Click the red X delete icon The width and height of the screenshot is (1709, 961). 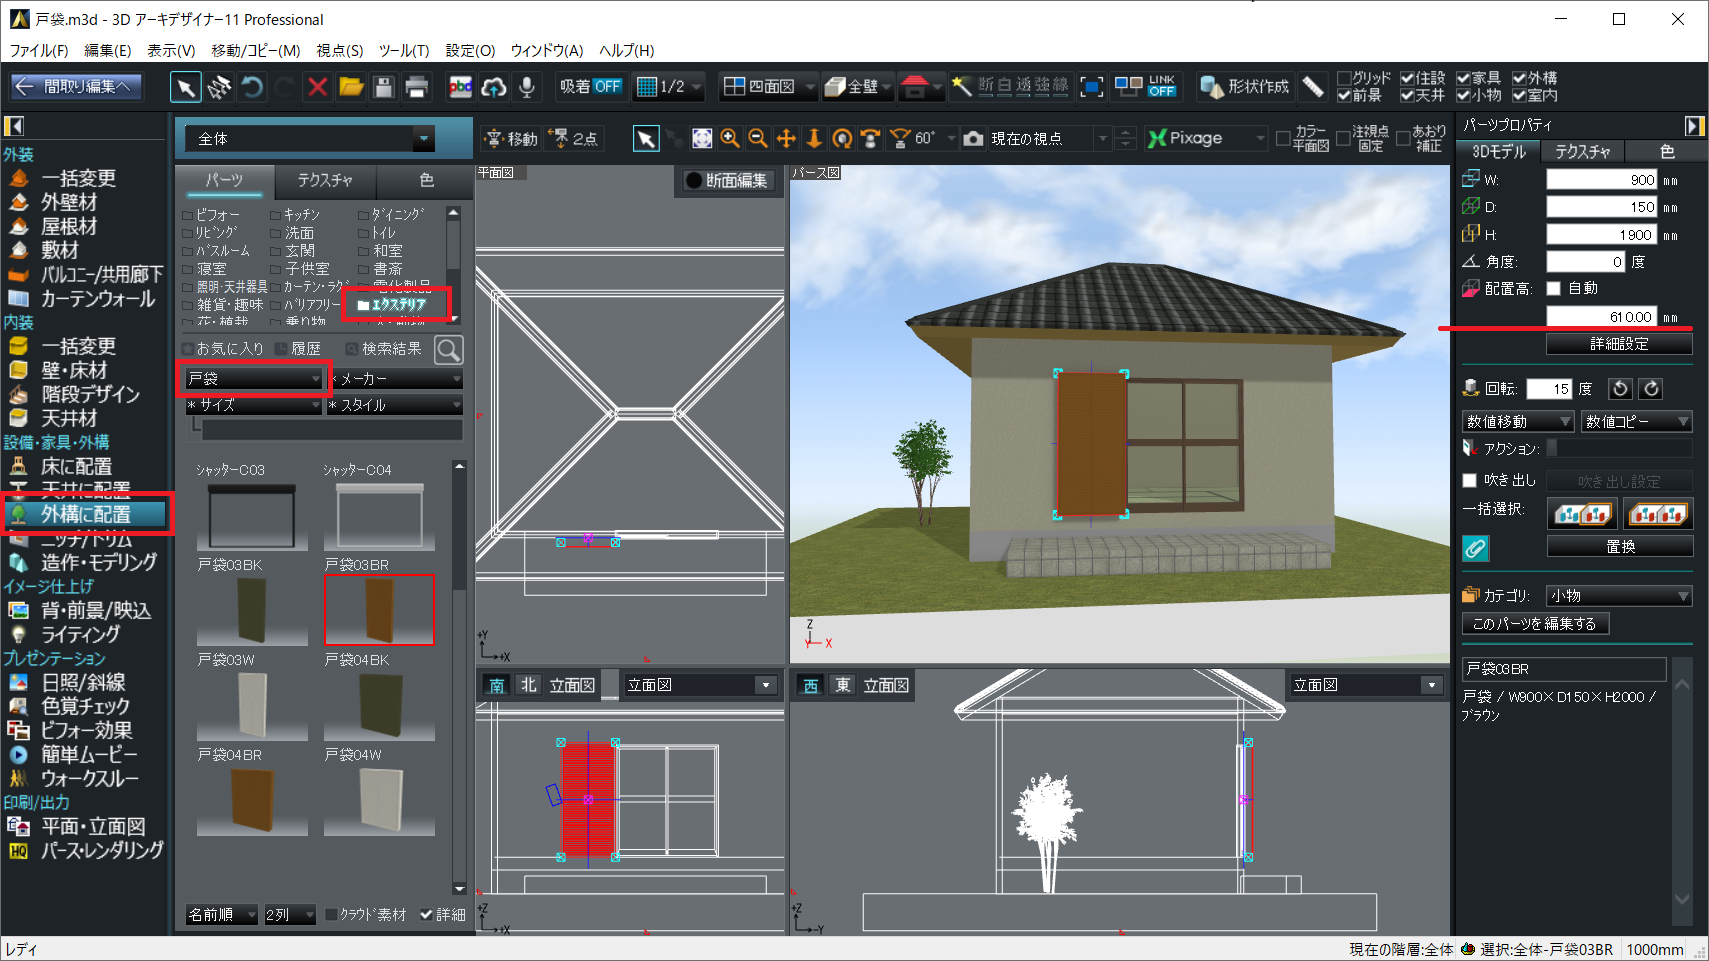coord(318,87)
